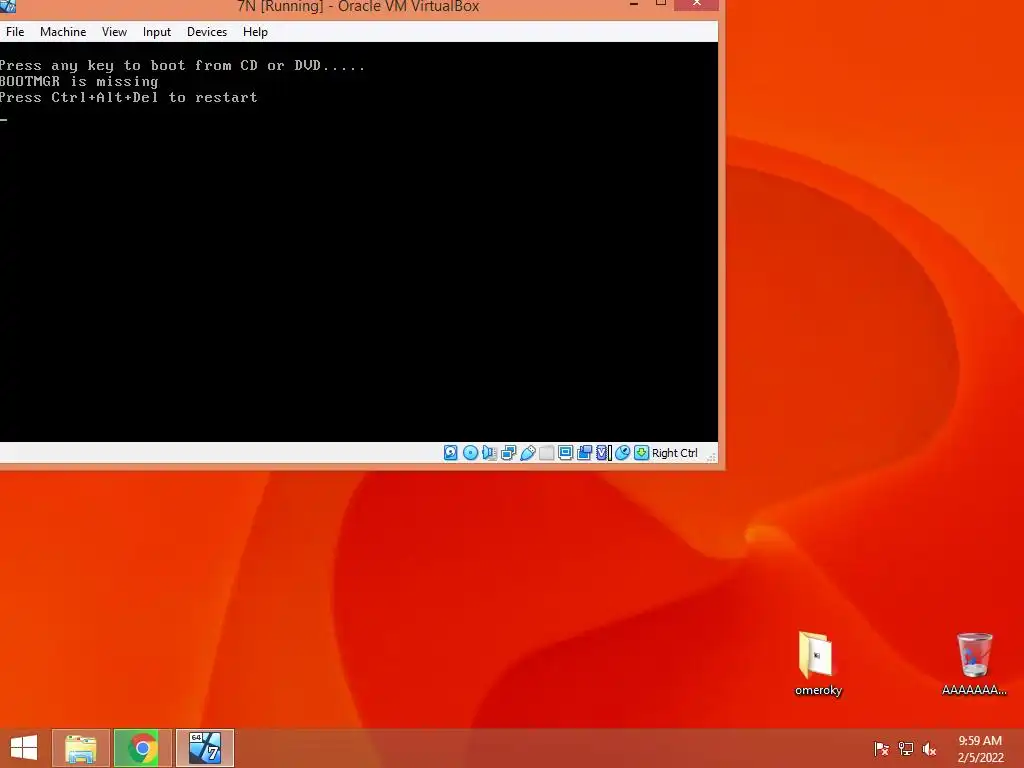Open the Devices menu
The height and width of the screenshot is (768, 1024).
click(207, 31)
